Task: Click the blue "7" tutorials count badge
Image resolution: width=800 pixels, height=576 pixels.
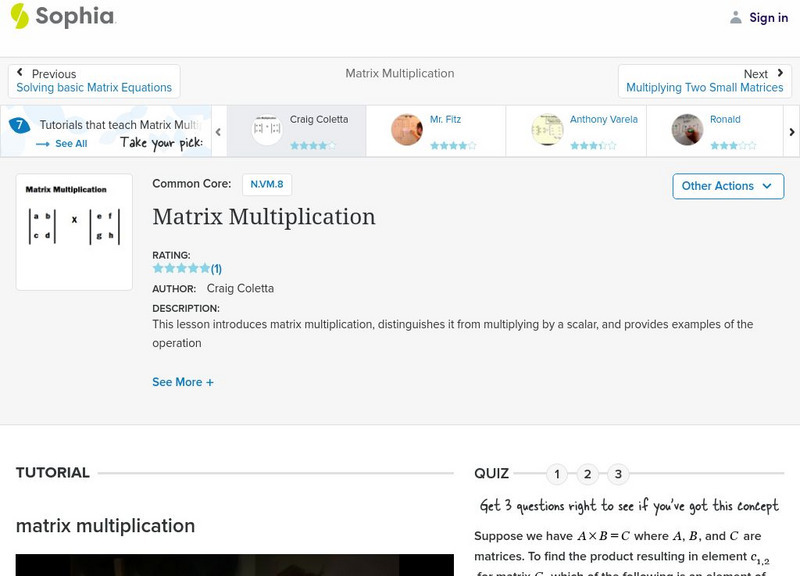Action: coord(17,124)
